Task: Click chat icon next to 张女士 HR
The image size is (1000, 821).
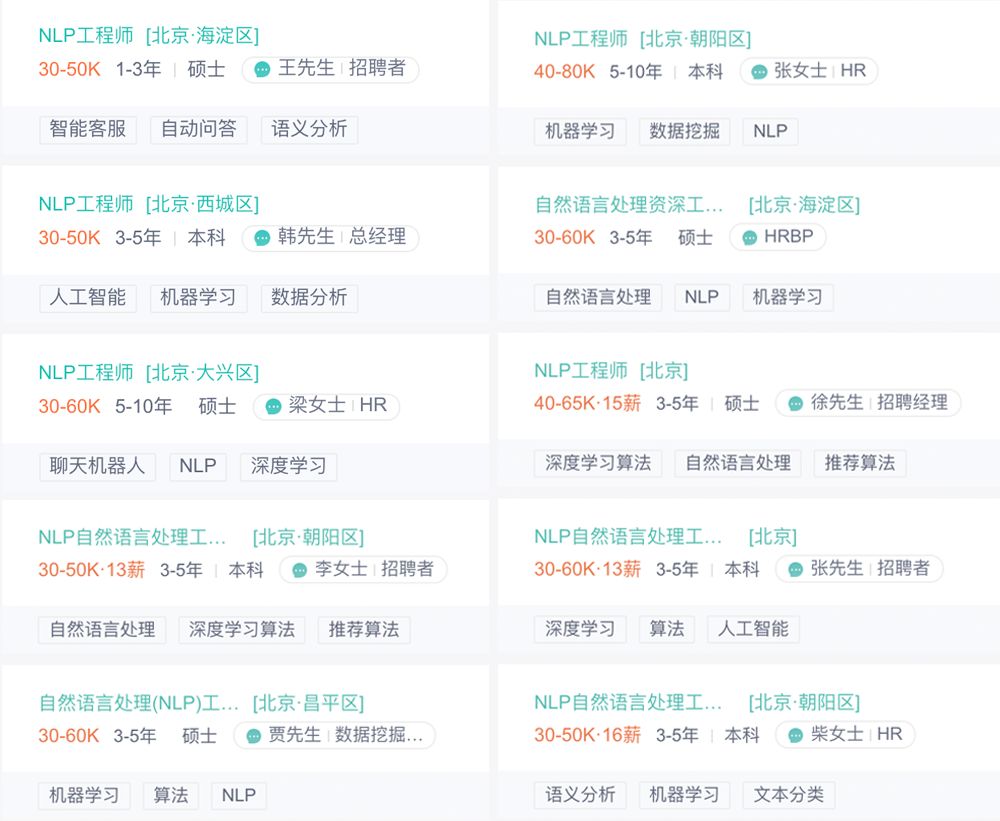Action: (x=759, y=72)
